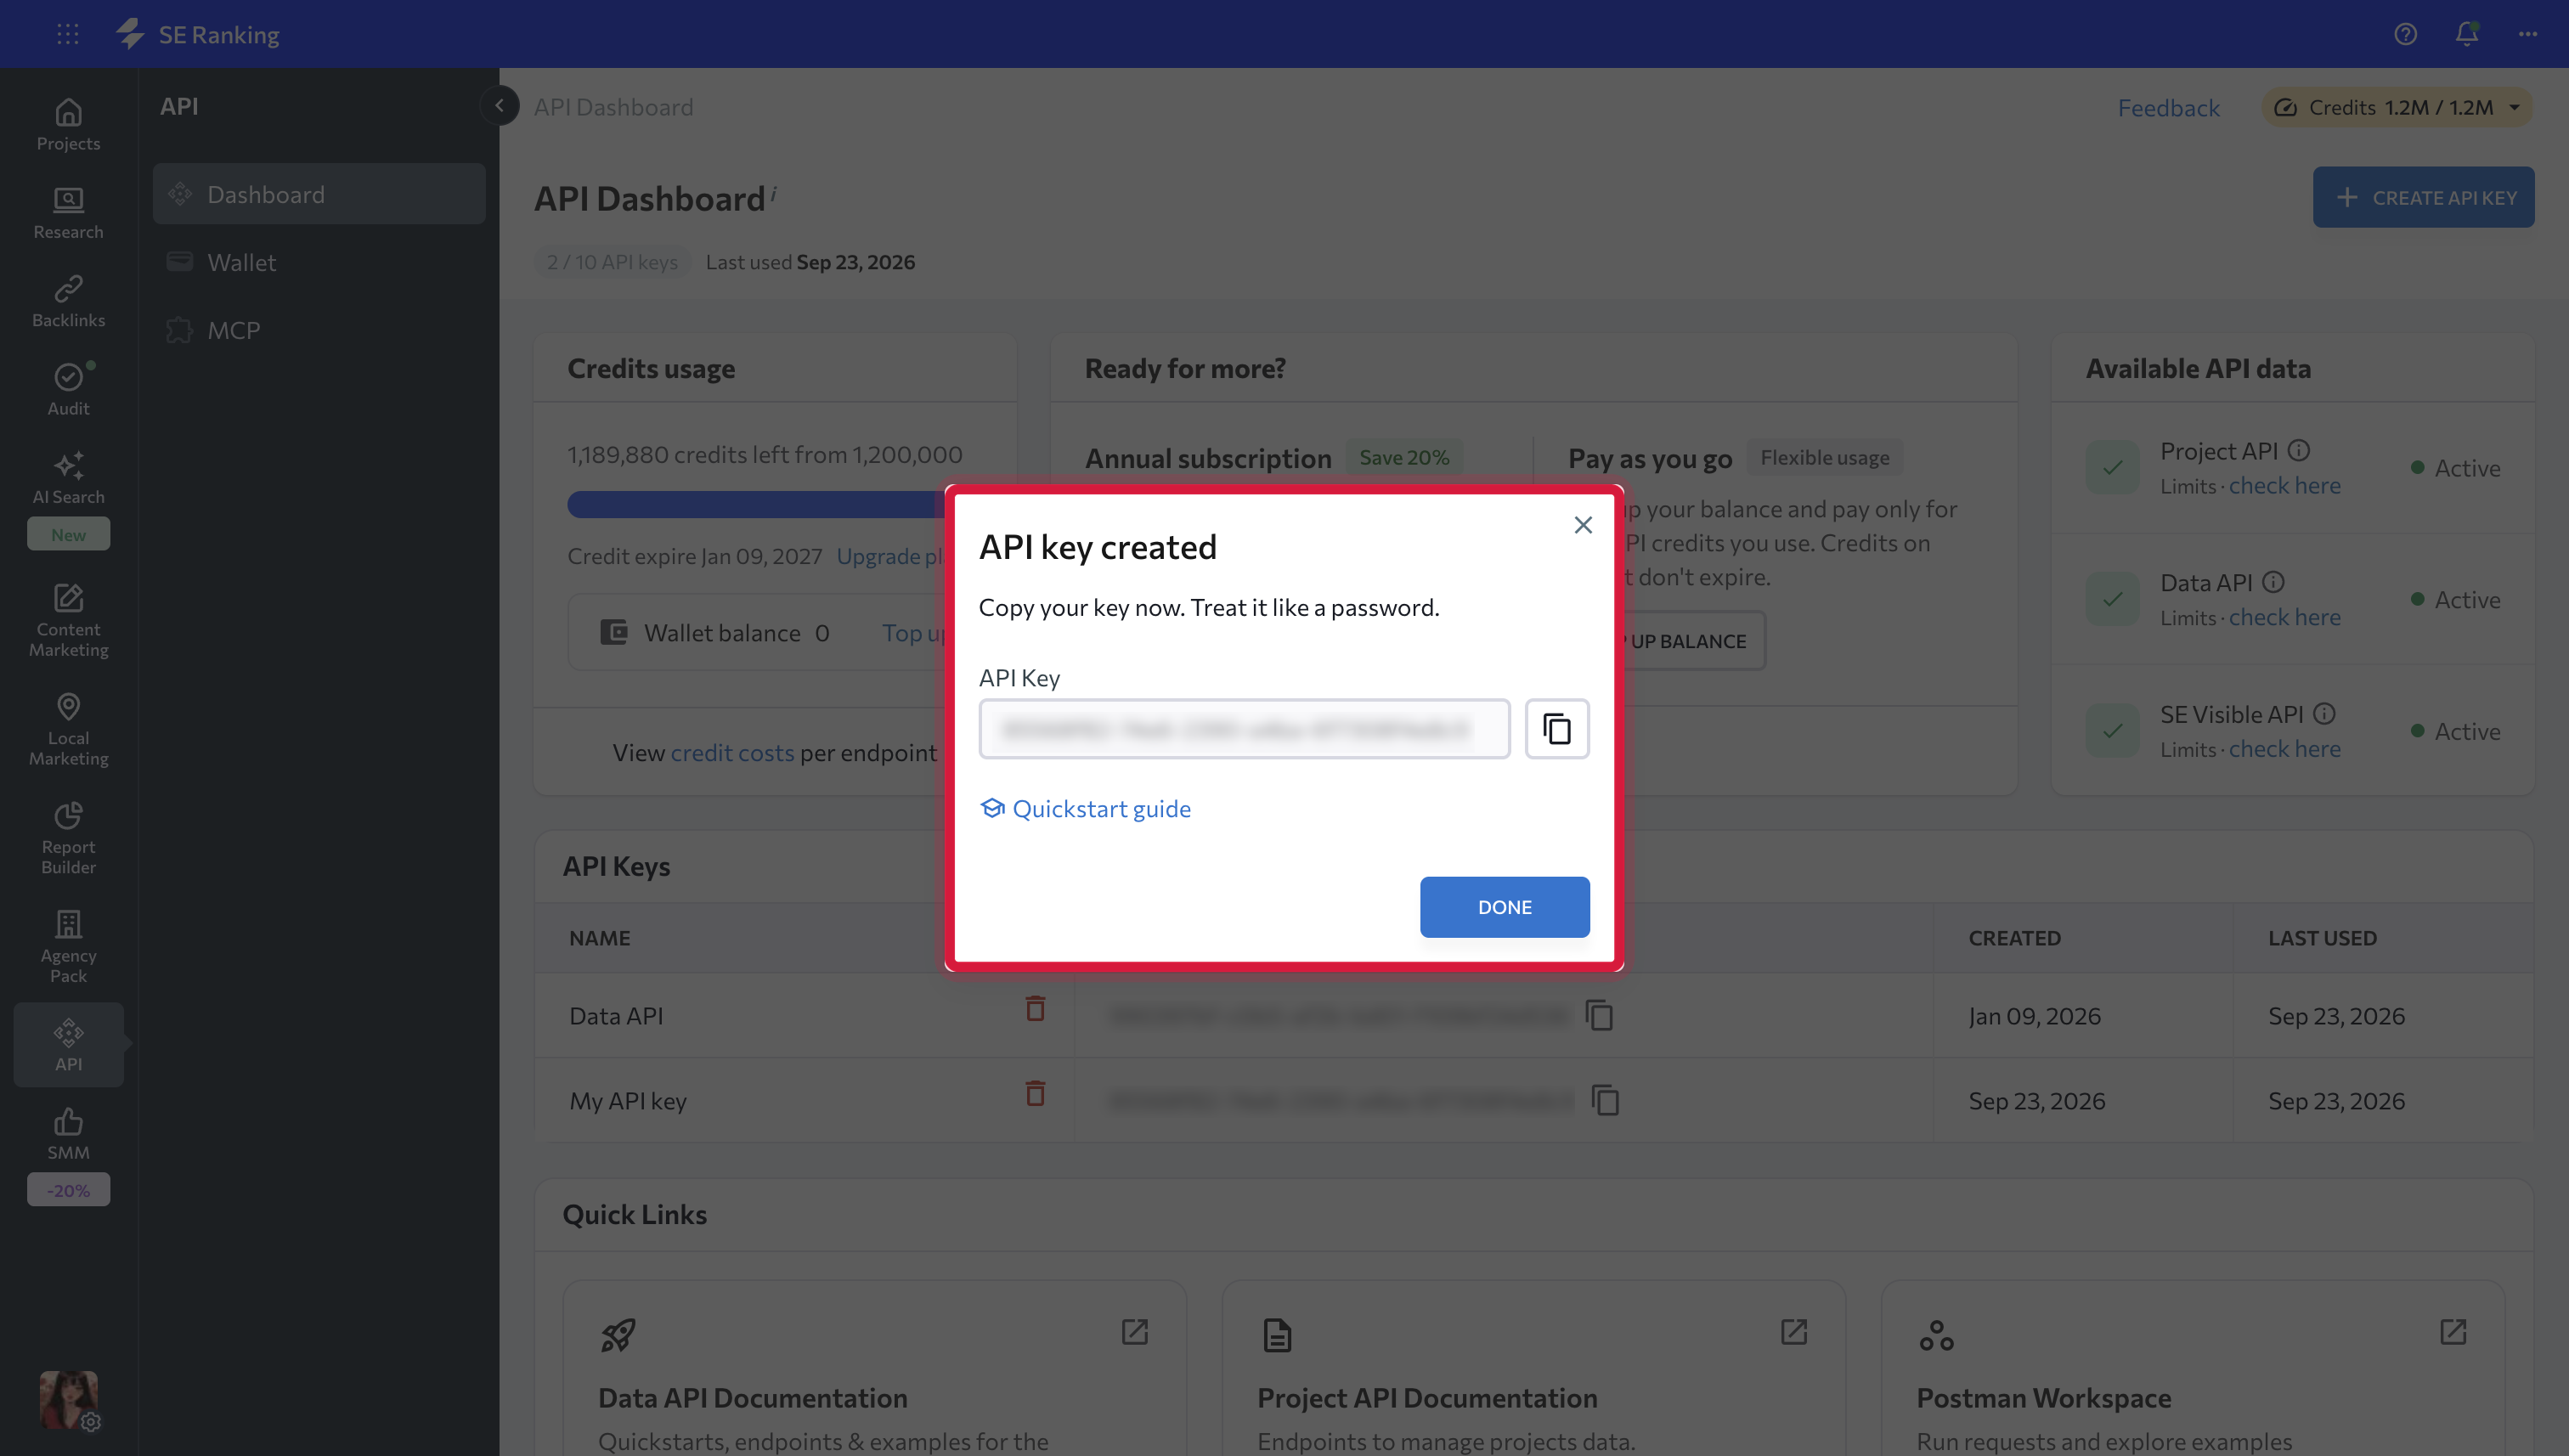
Task: Select Dashboard in the API menu
Action: (x=319, y=194)
